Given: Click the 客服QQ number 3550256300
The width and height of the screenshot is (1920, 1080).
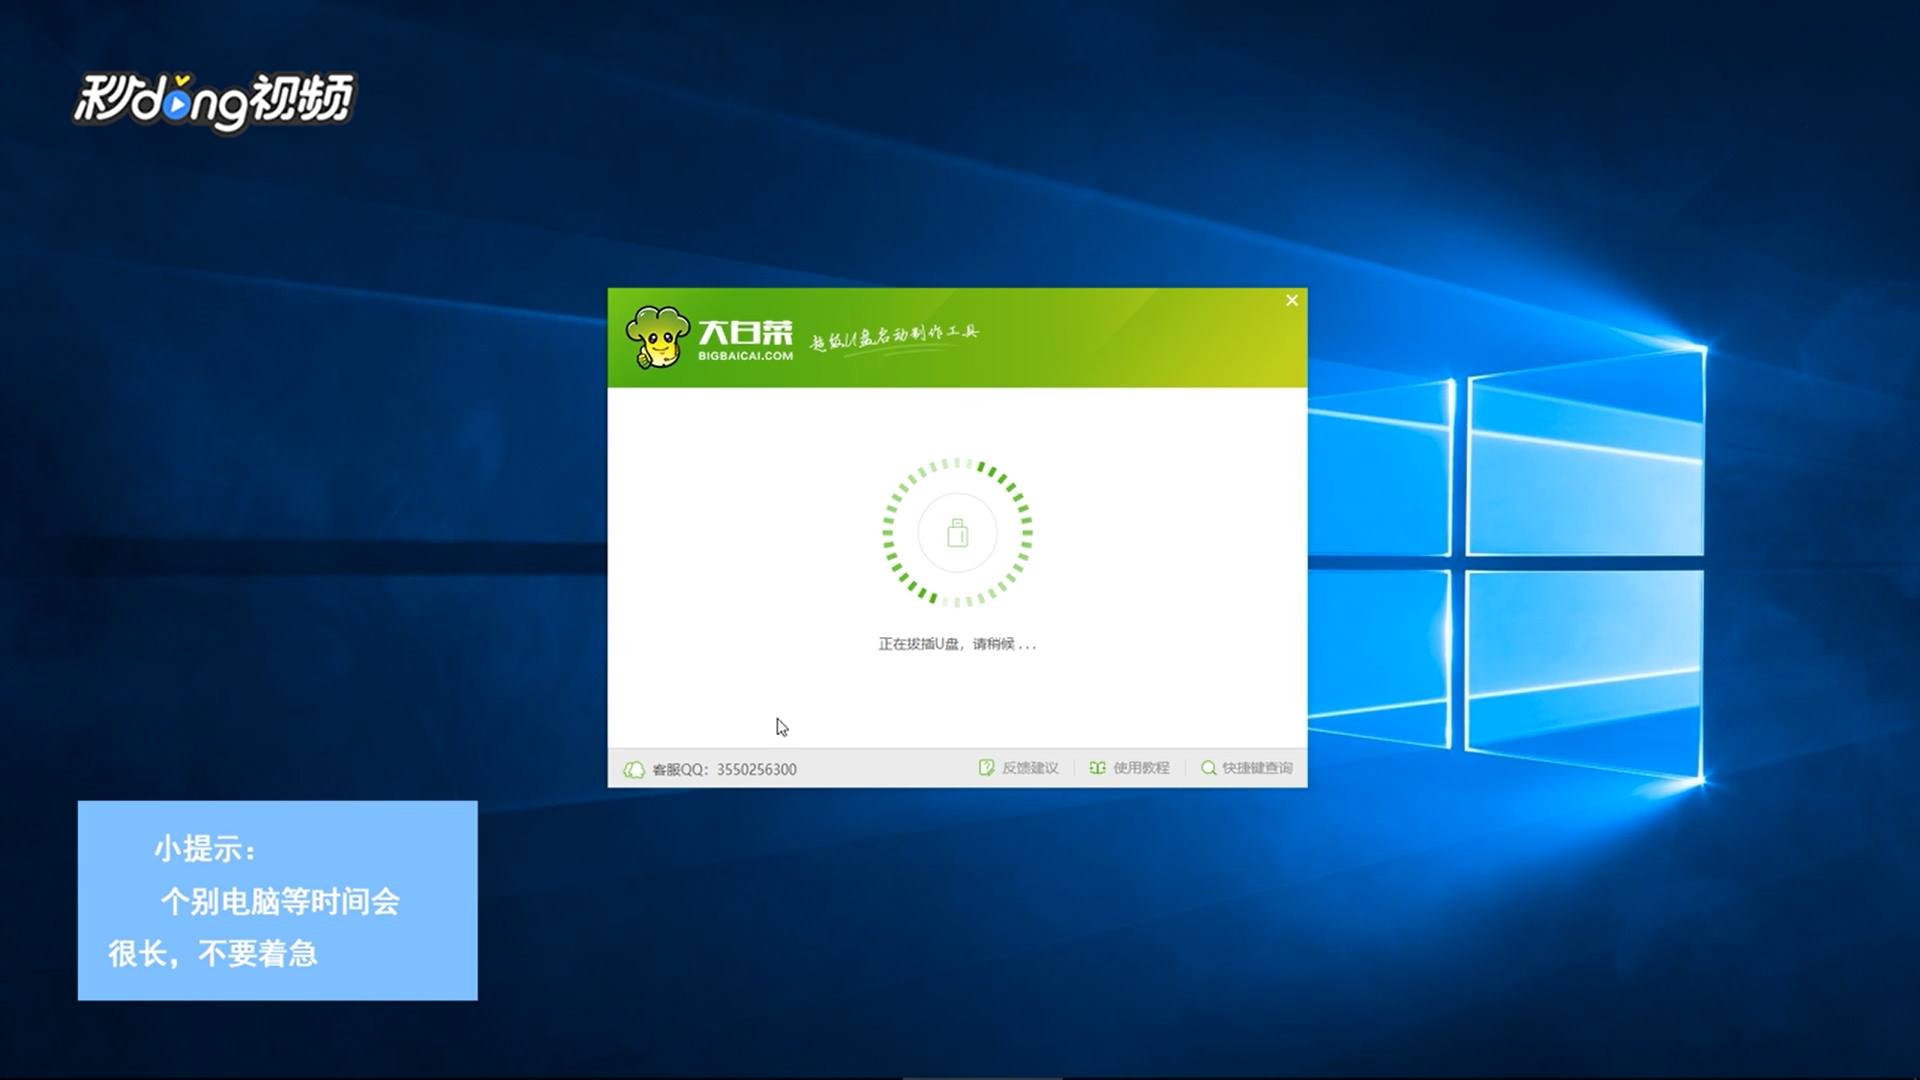Looking at the screenshot, I should (x=756, y=769).
